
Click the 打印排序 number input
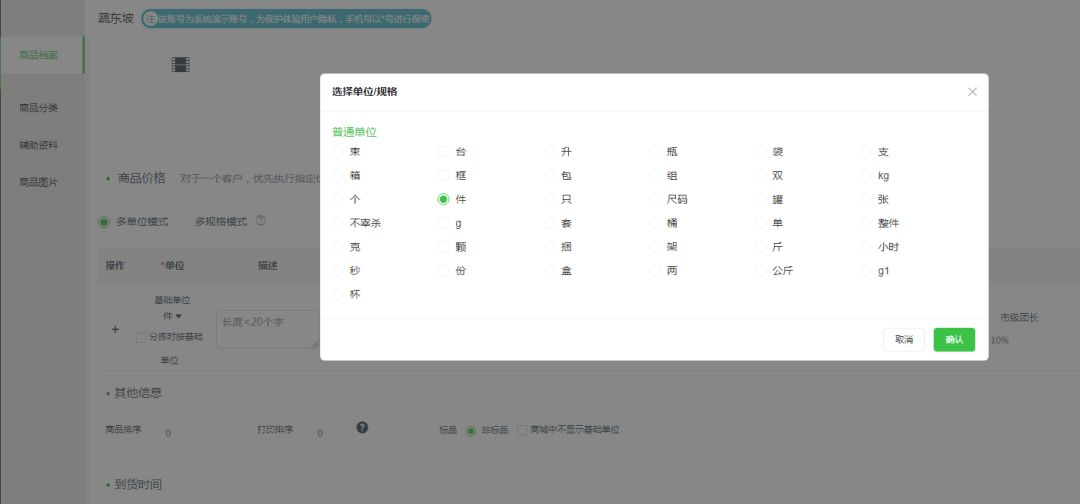coord(329,432)
